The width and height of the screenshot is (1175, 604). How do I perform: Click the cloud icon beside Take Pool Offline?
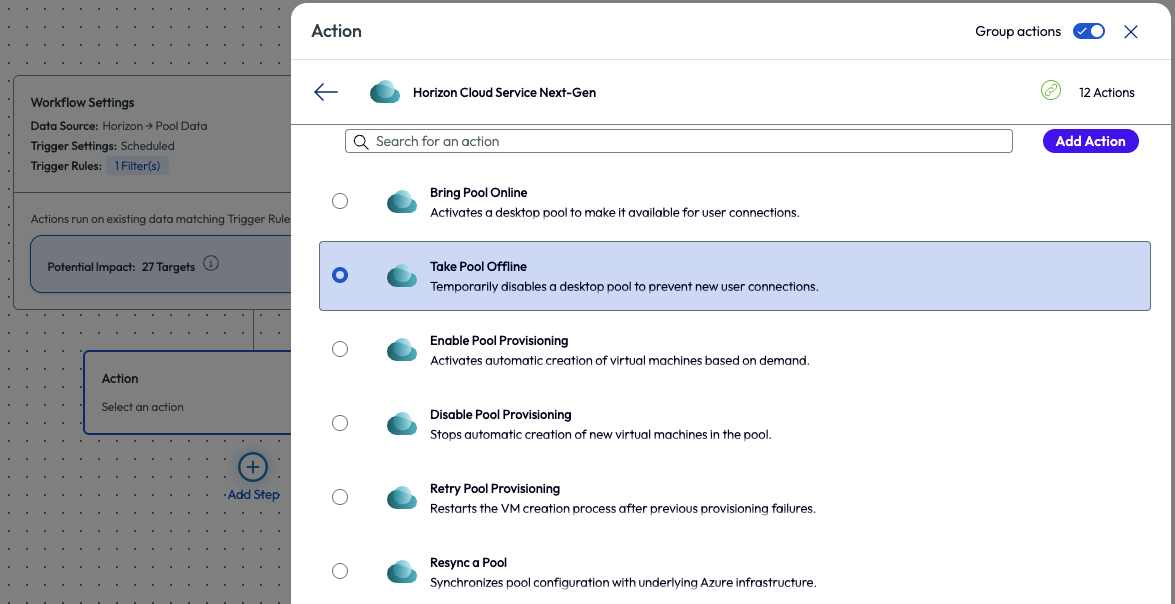pyautogui.click(x=401, y=275)
